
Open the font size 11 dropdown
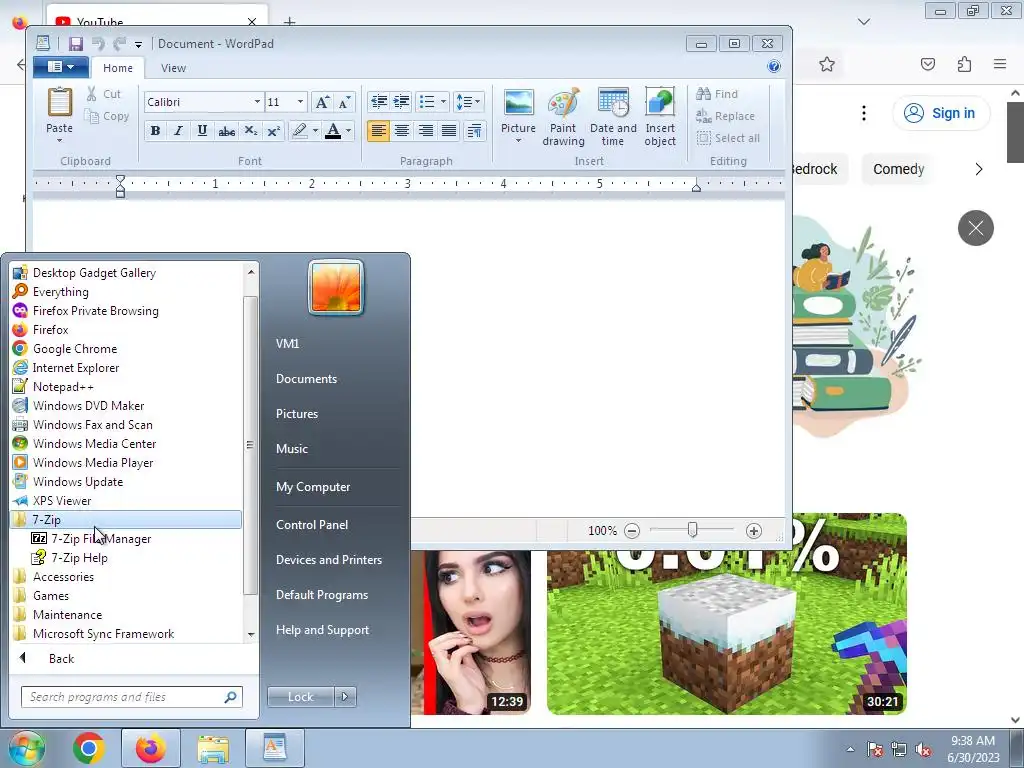click(x=300, y=102)
